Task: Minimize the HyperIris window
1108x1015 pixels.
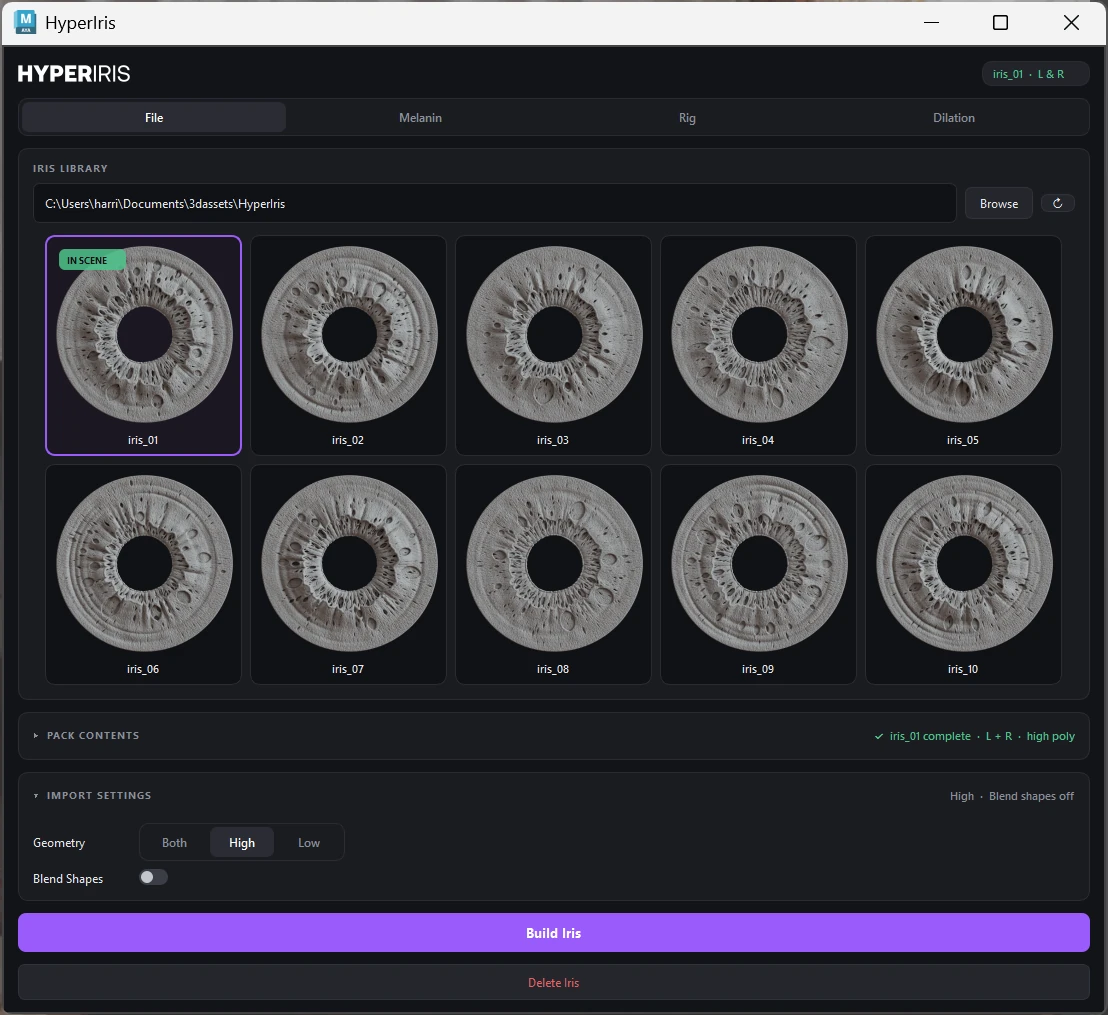Action: coord(931,23)
